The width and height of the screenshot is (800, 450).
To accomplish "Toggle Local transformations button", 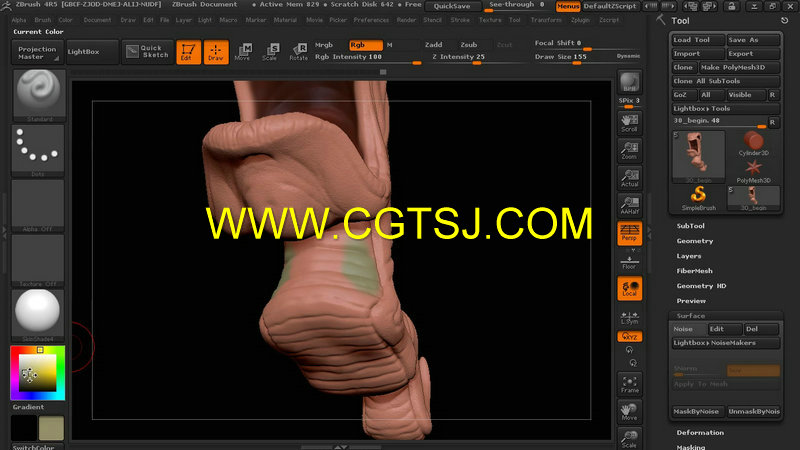I will coord(630,288).
